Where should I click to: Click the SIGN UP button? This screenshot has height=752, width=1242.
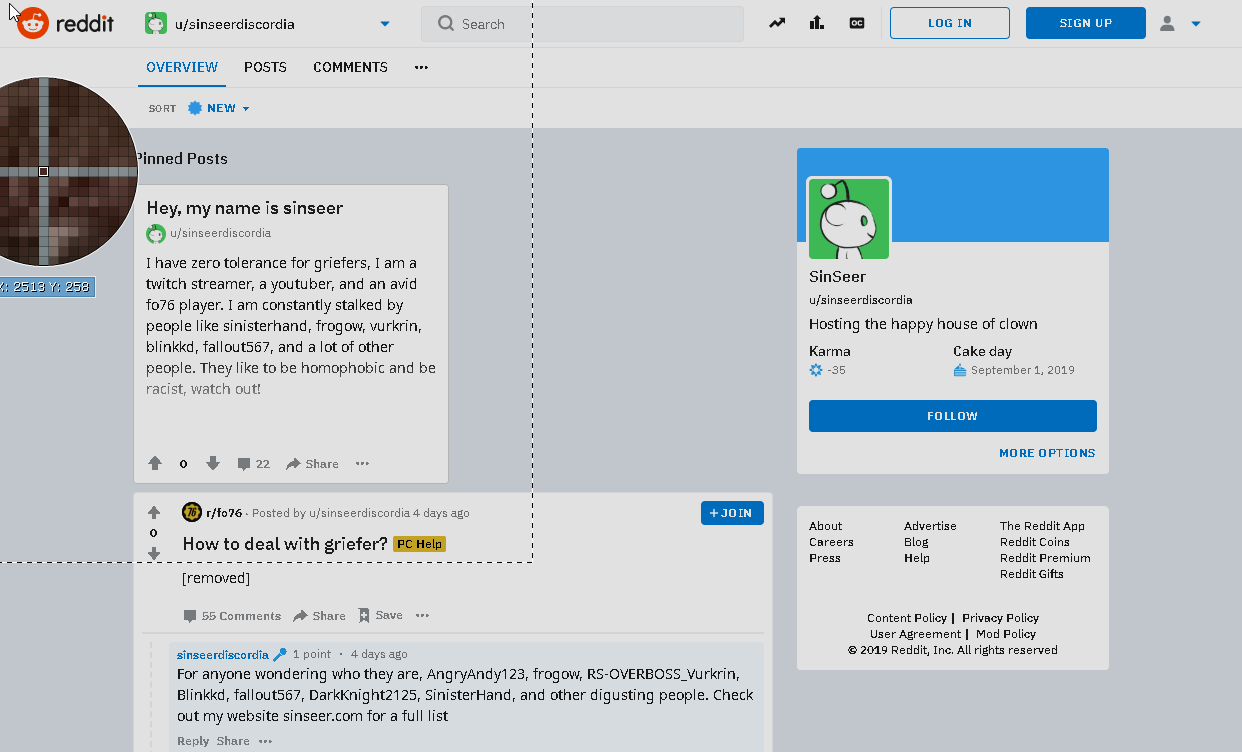click(x=1086, y=23)
